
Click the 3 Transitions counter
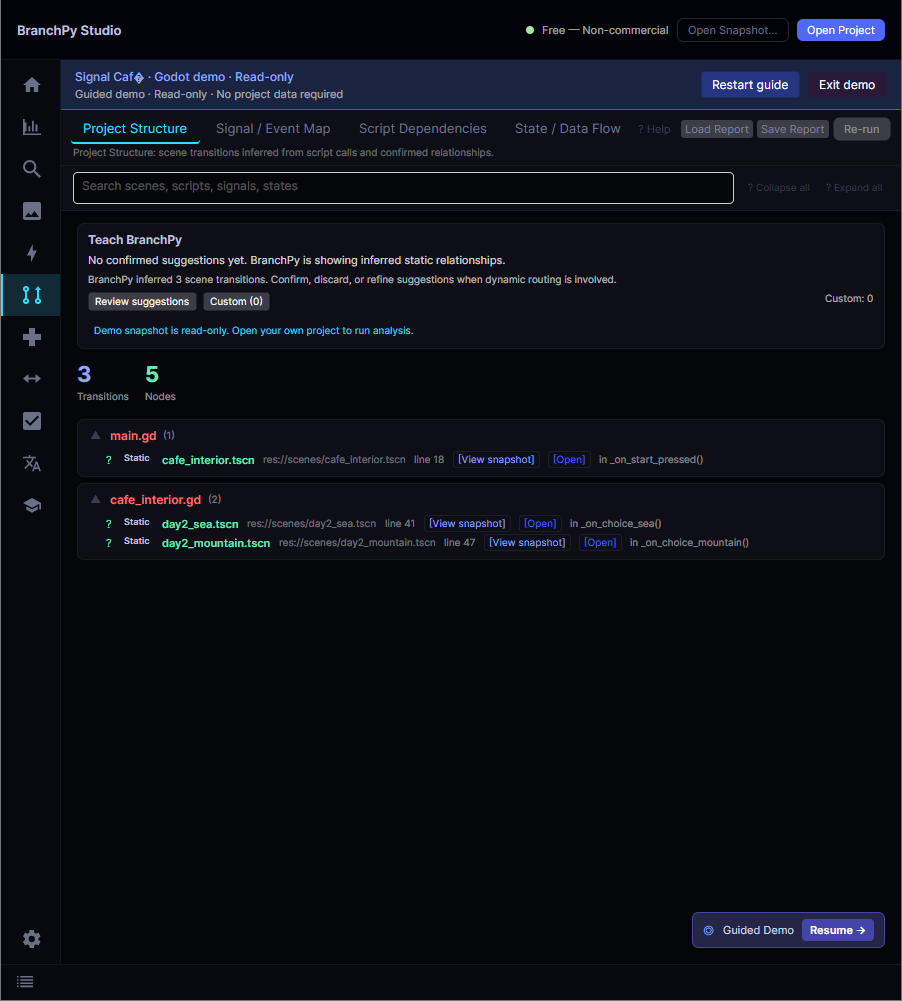[x=102, y=383]
